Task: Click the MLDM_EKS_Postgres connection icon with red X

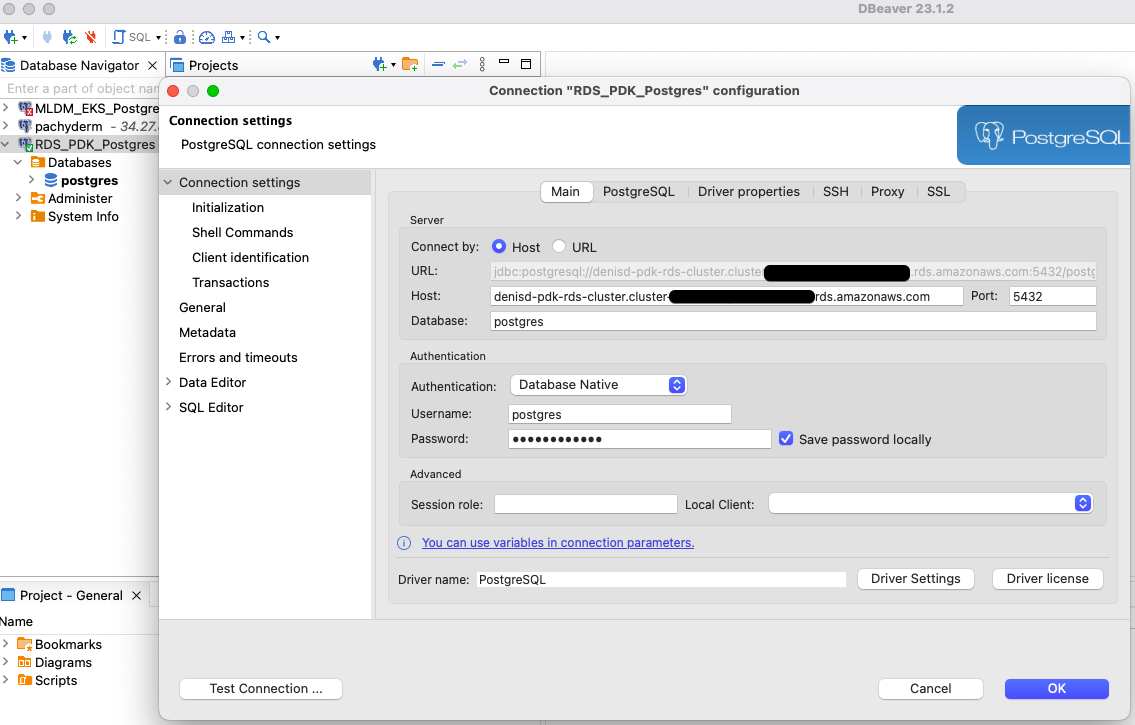Action: pos(25,109)
